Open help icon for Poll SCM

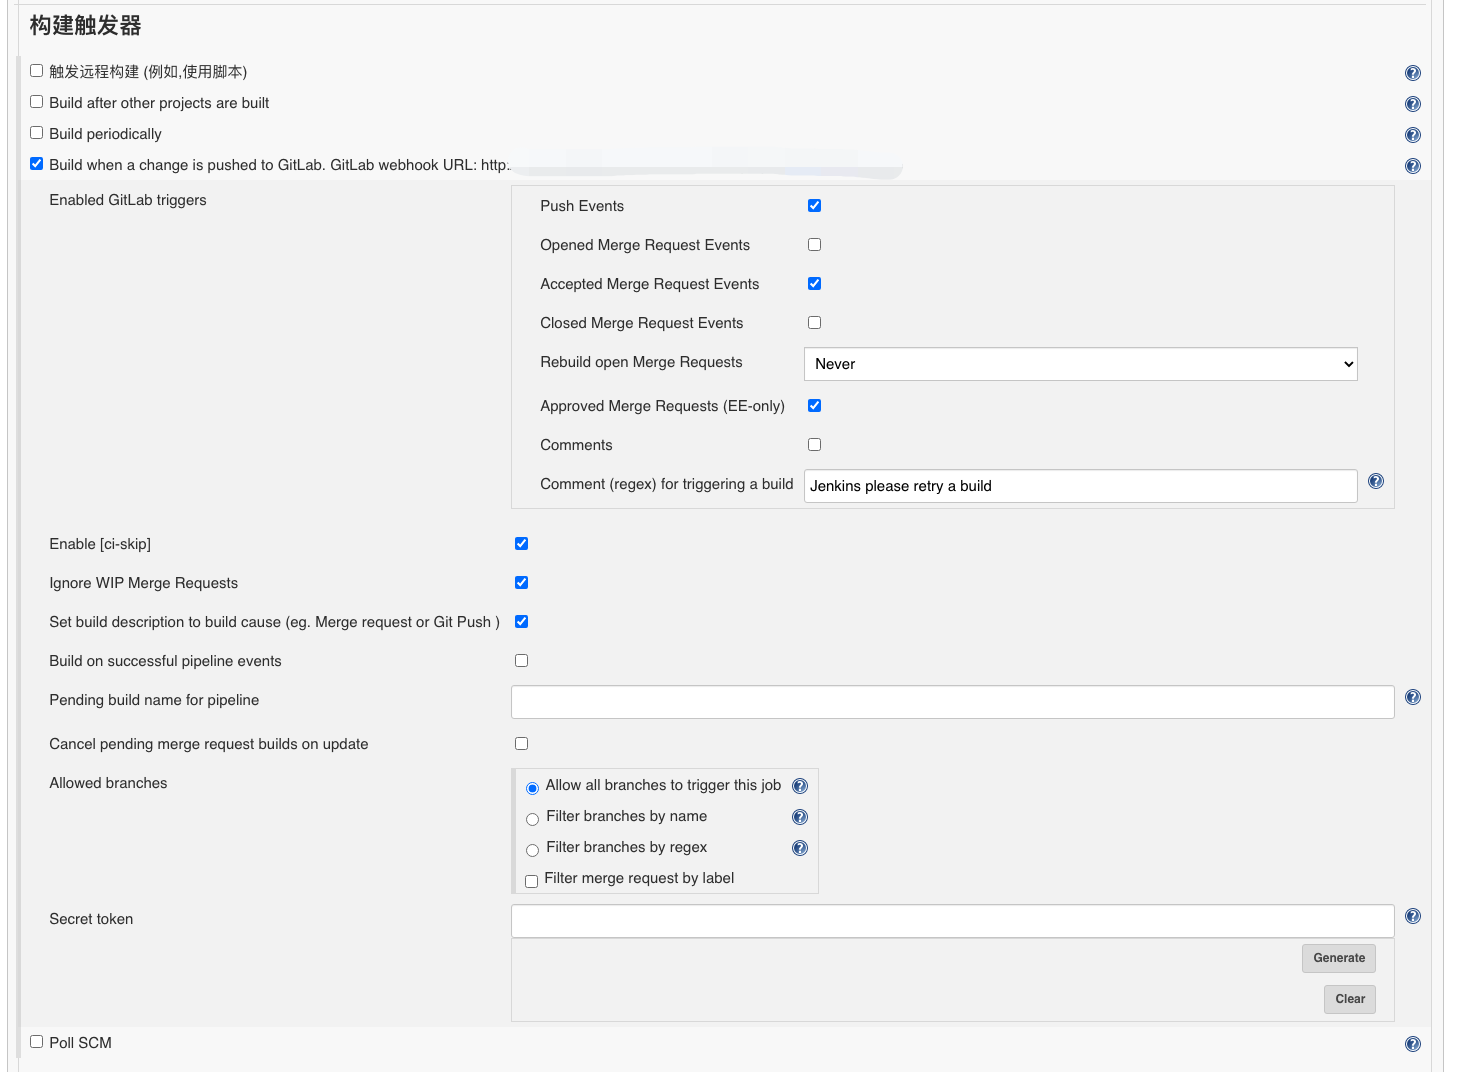coord(1412,1044)
